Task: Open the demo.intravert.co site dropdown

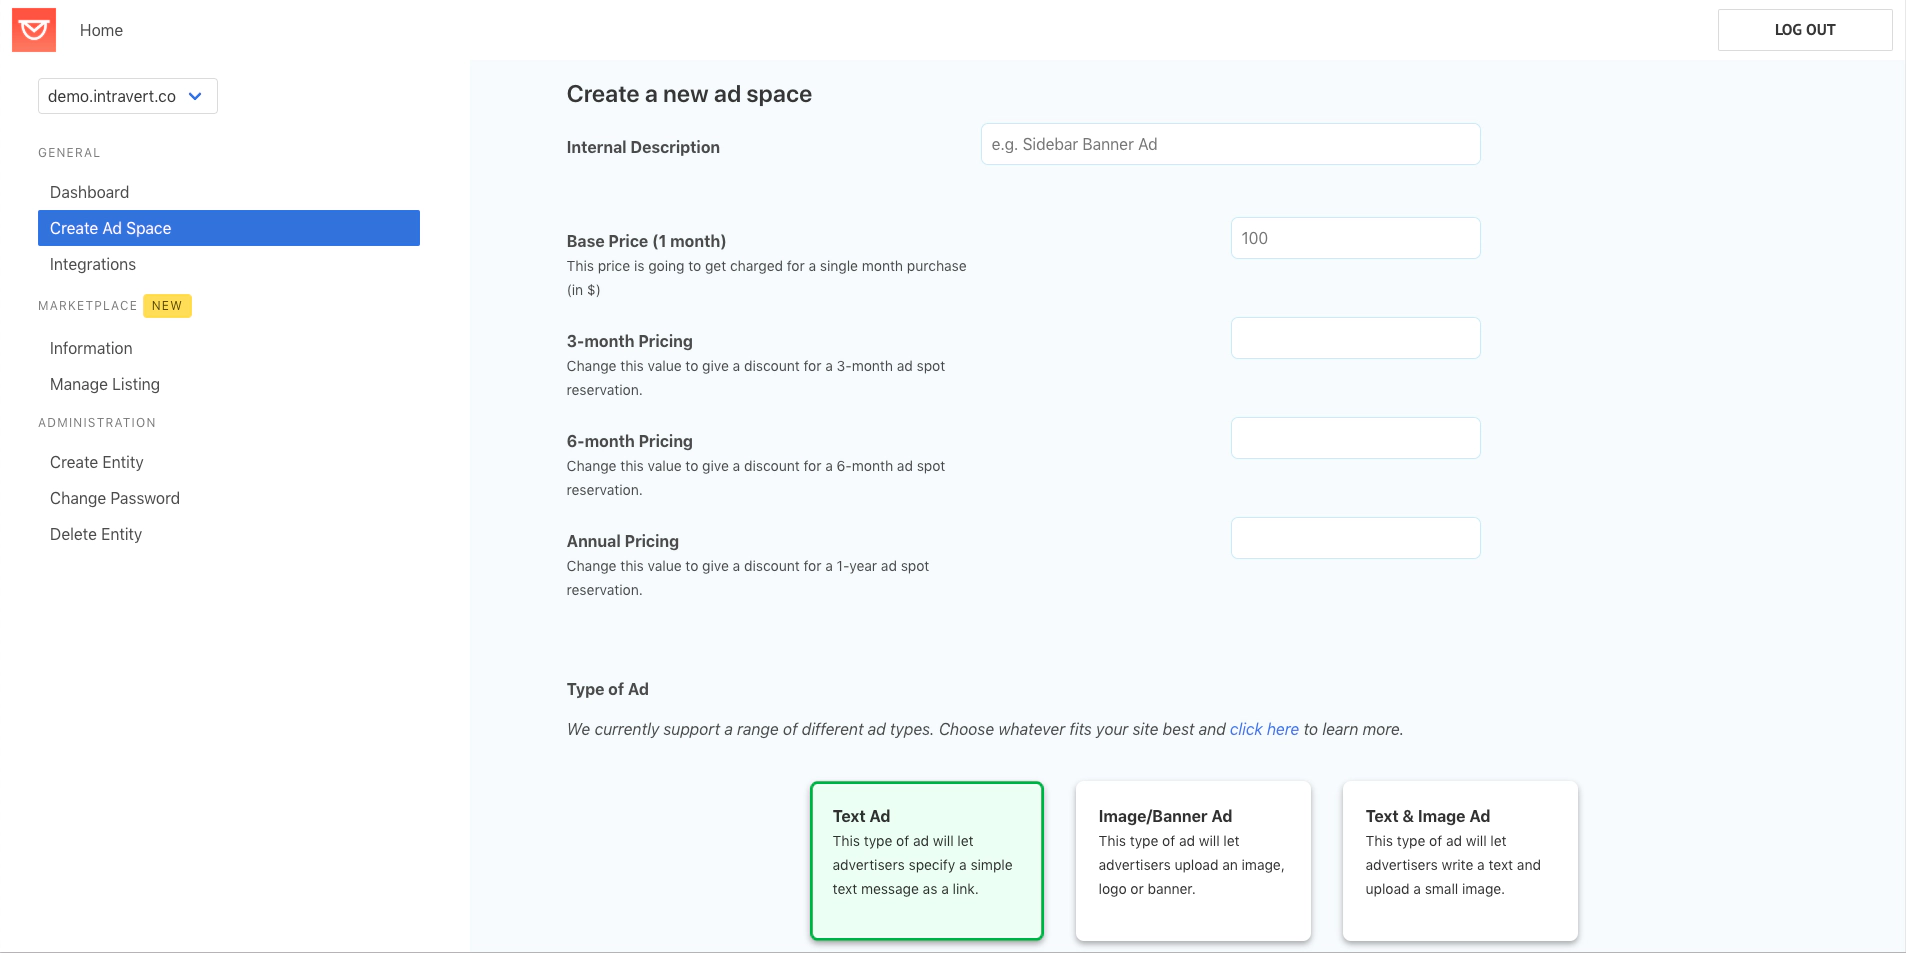Action: pyautogui.click(x=127, y=96)
